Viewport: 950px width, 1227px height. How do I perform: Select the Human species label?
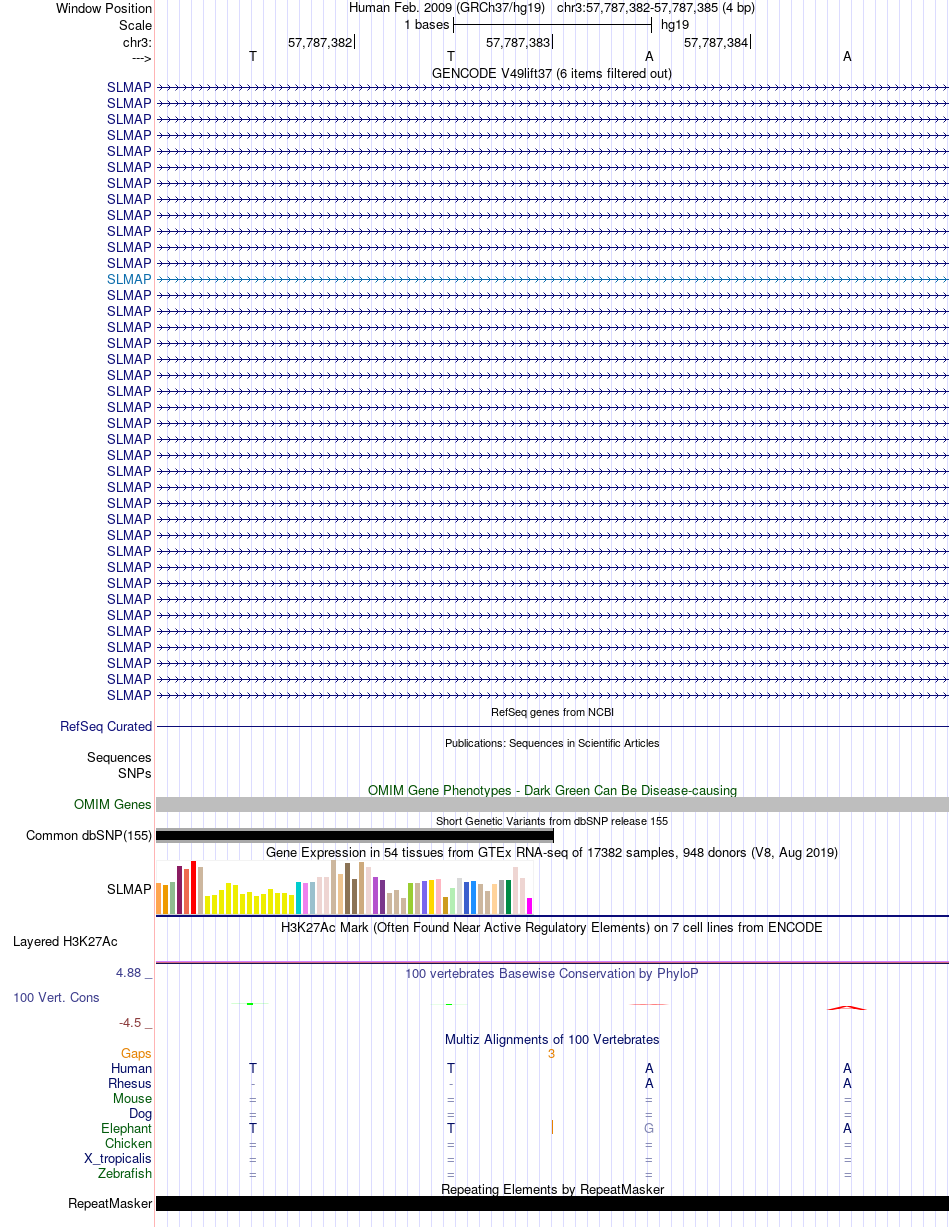click(x=131, y=1068)
